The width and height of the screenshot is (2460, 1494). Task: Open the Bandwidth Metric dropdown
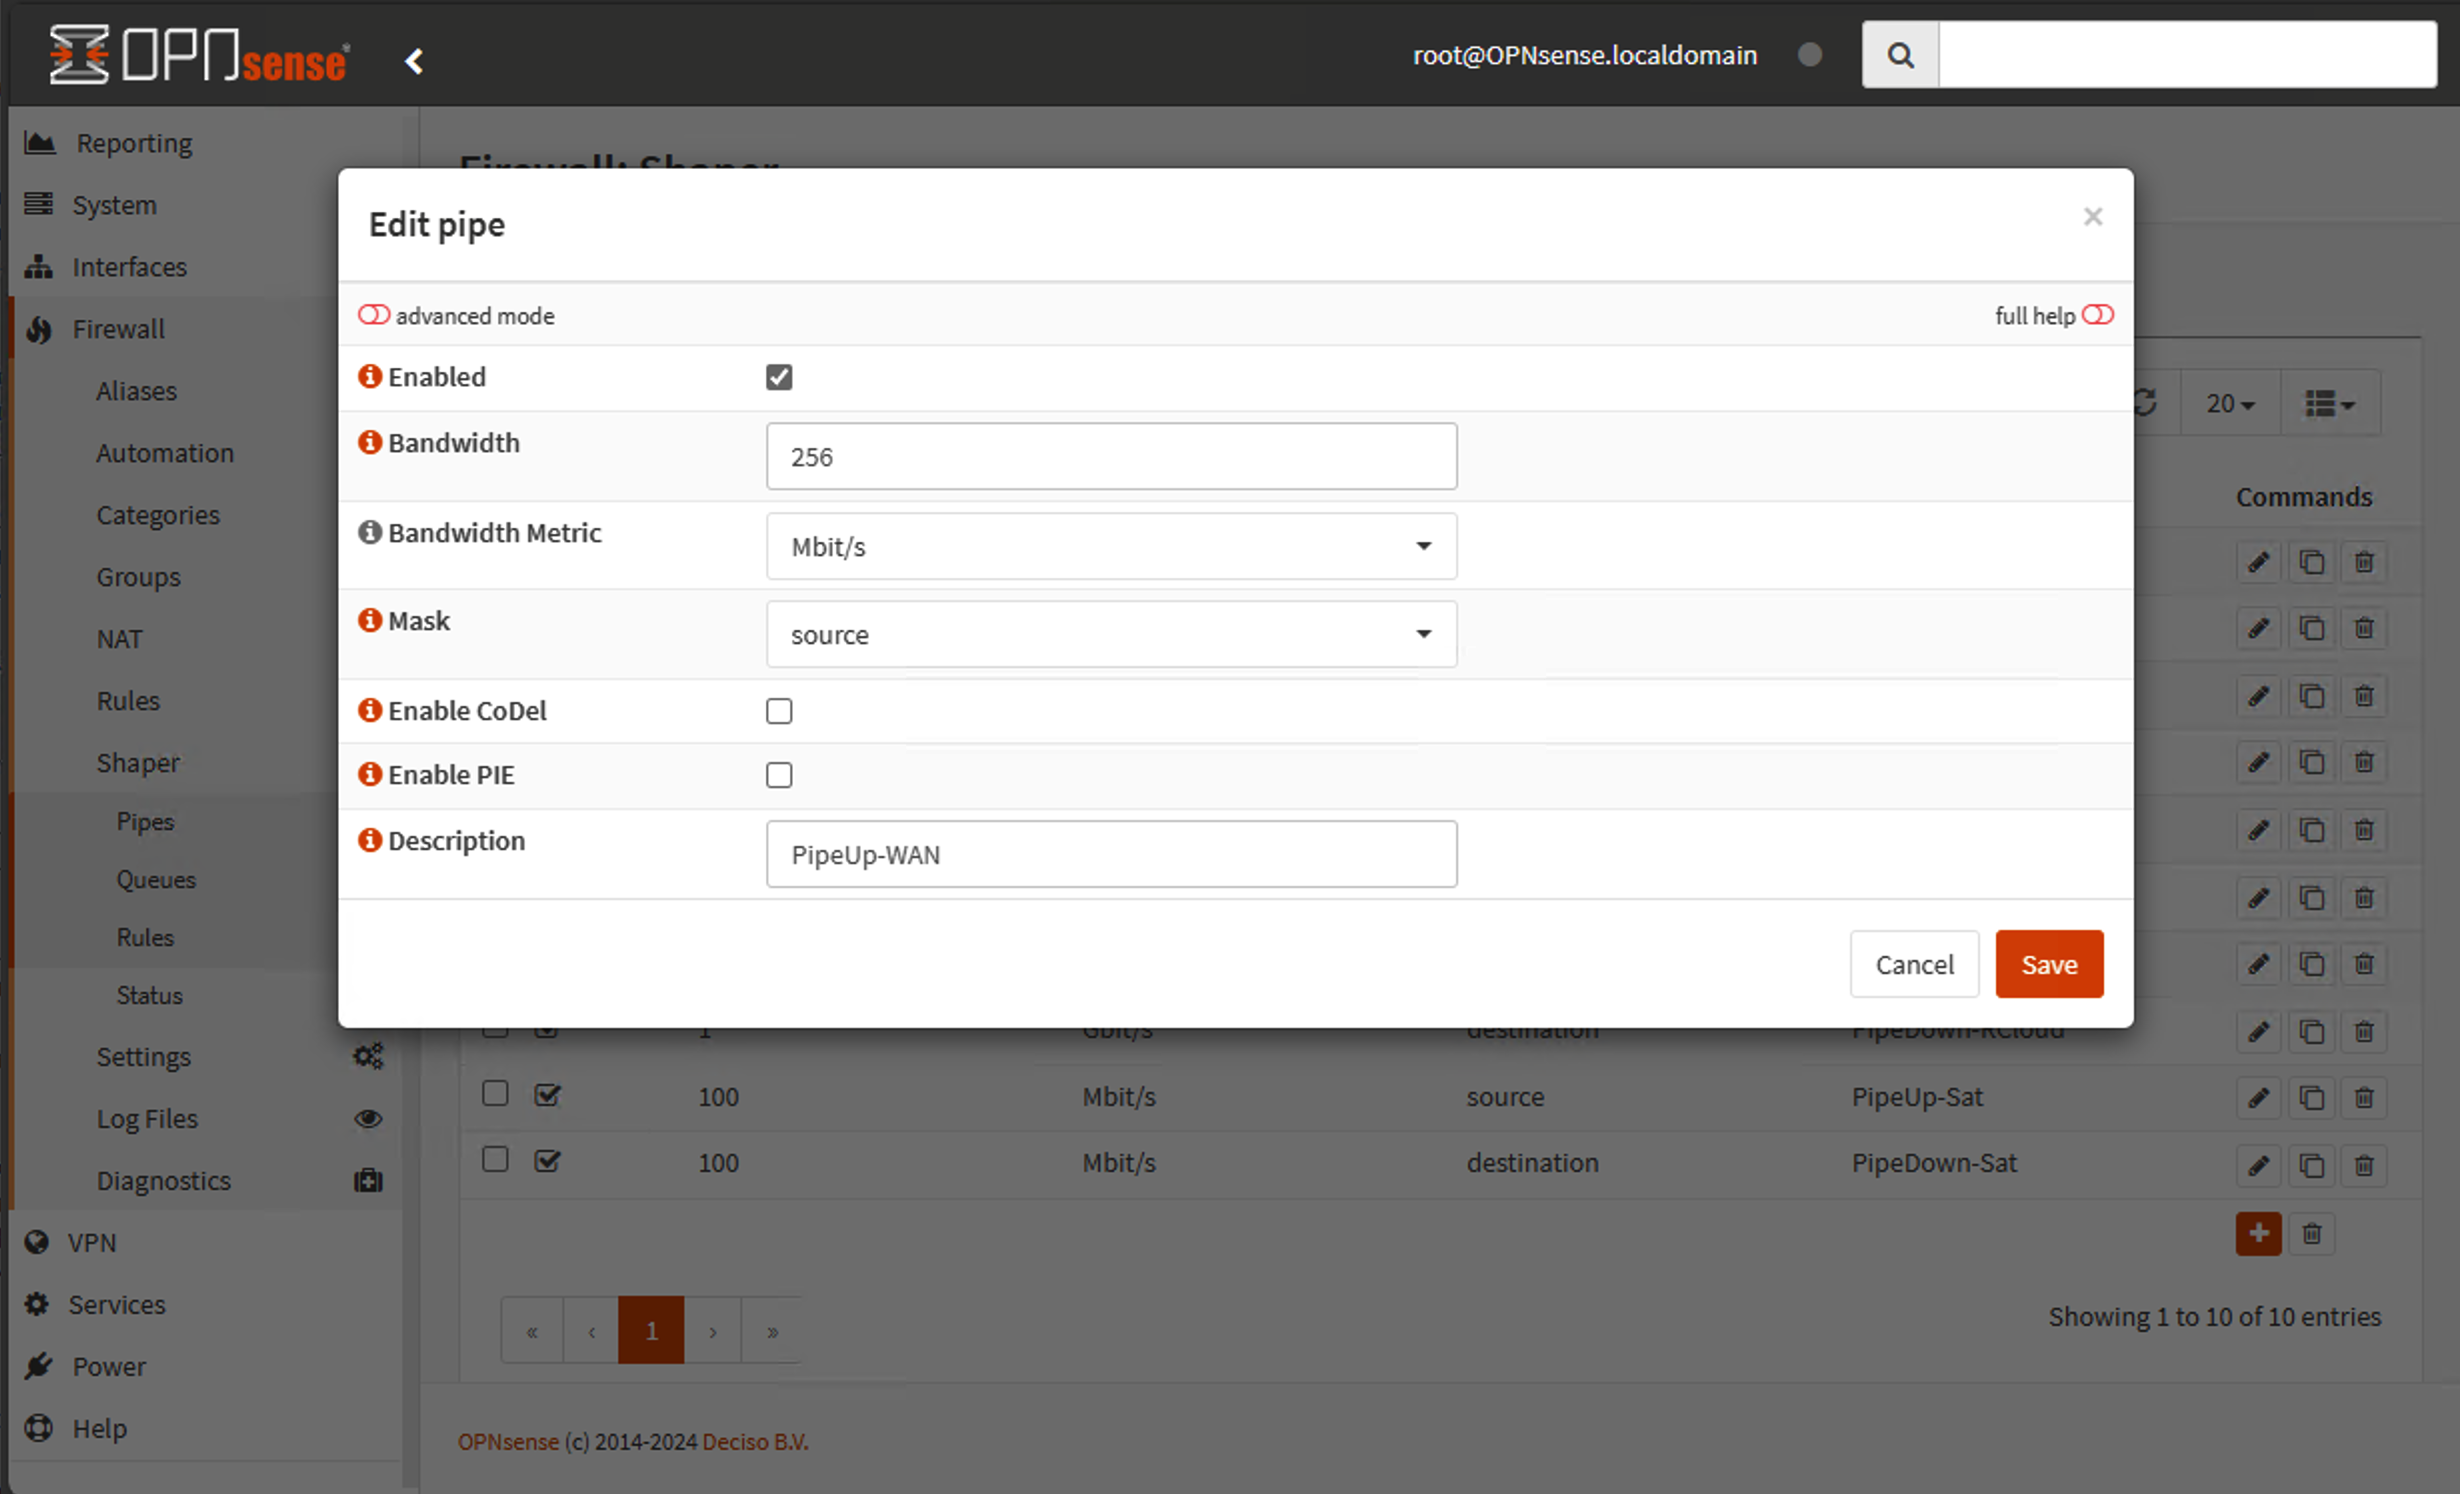[1111, 546]
